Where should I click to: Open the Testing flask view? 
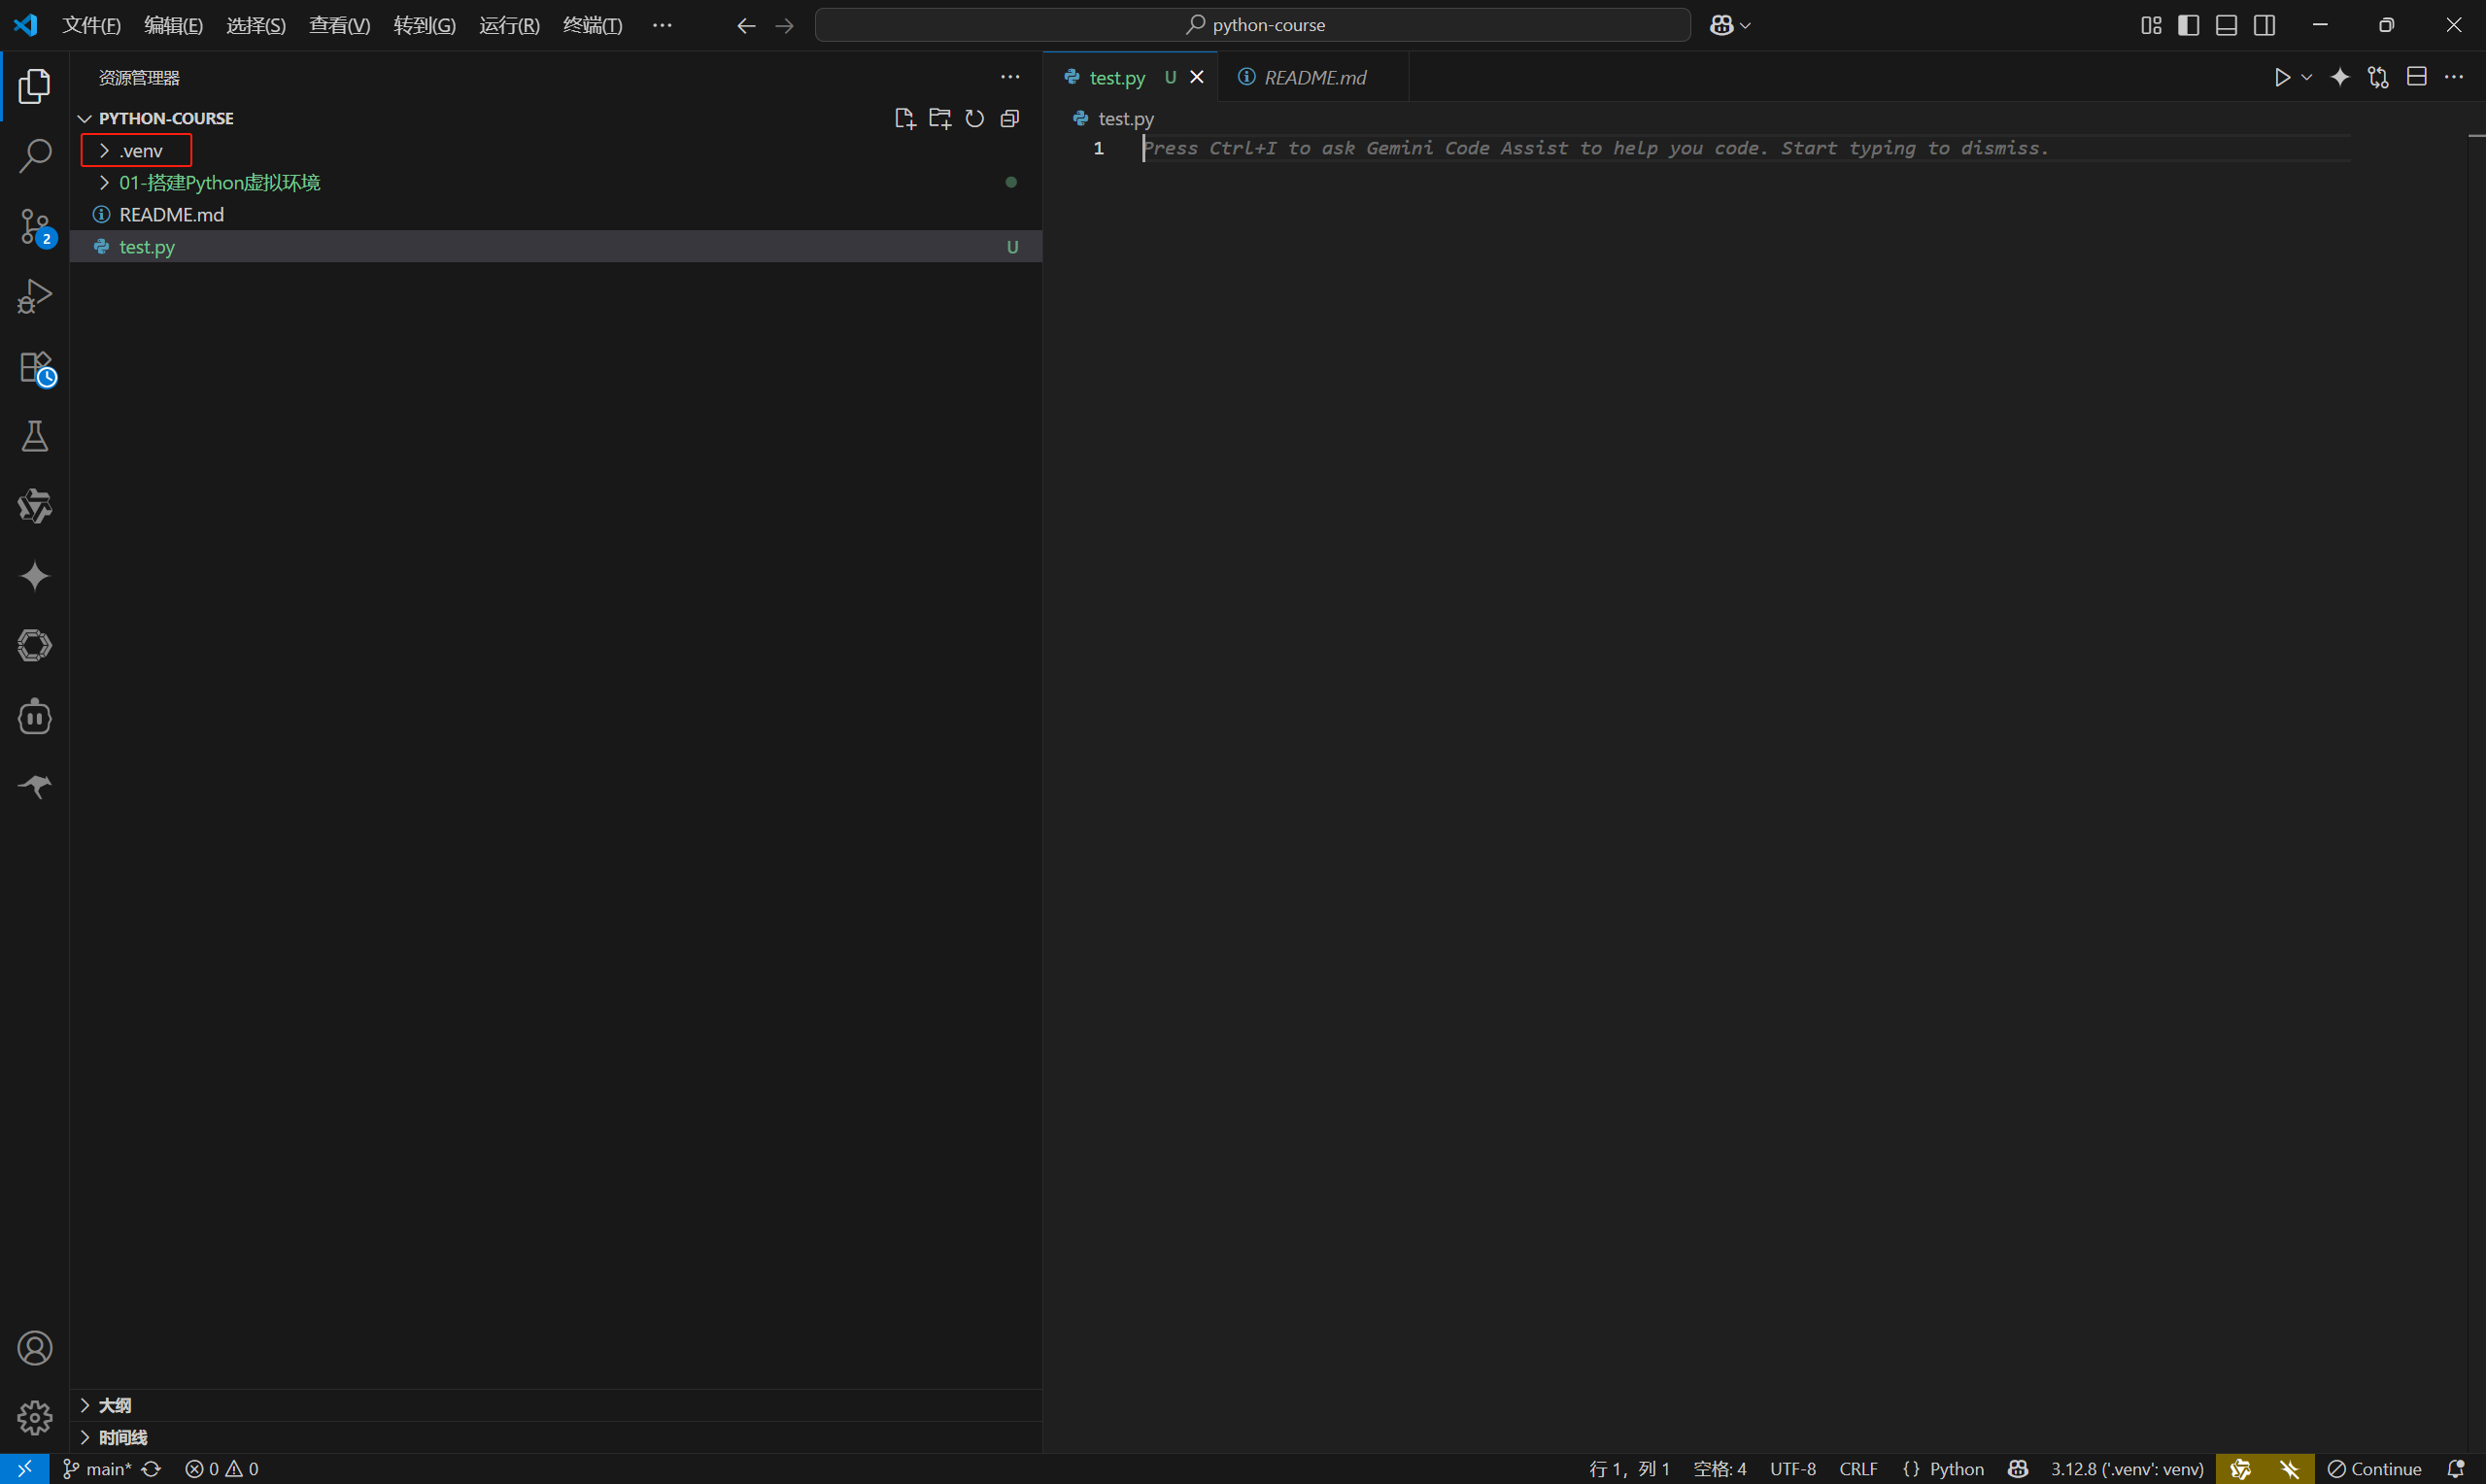click(35, 436)
